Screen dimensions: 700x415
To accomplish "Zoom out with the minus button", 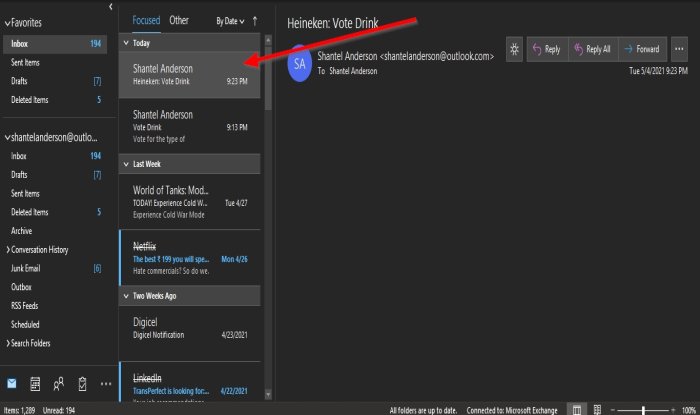I will [x=612, y=410].
